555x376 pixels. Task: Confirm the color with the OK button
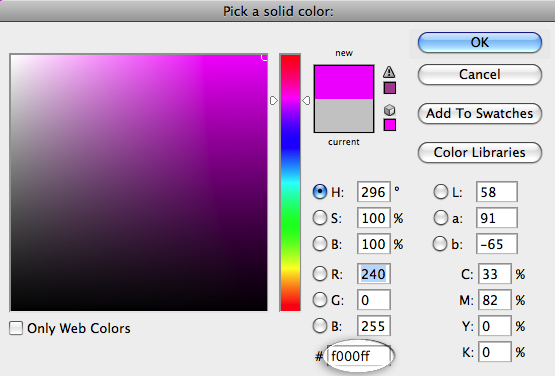coord(480,42)
